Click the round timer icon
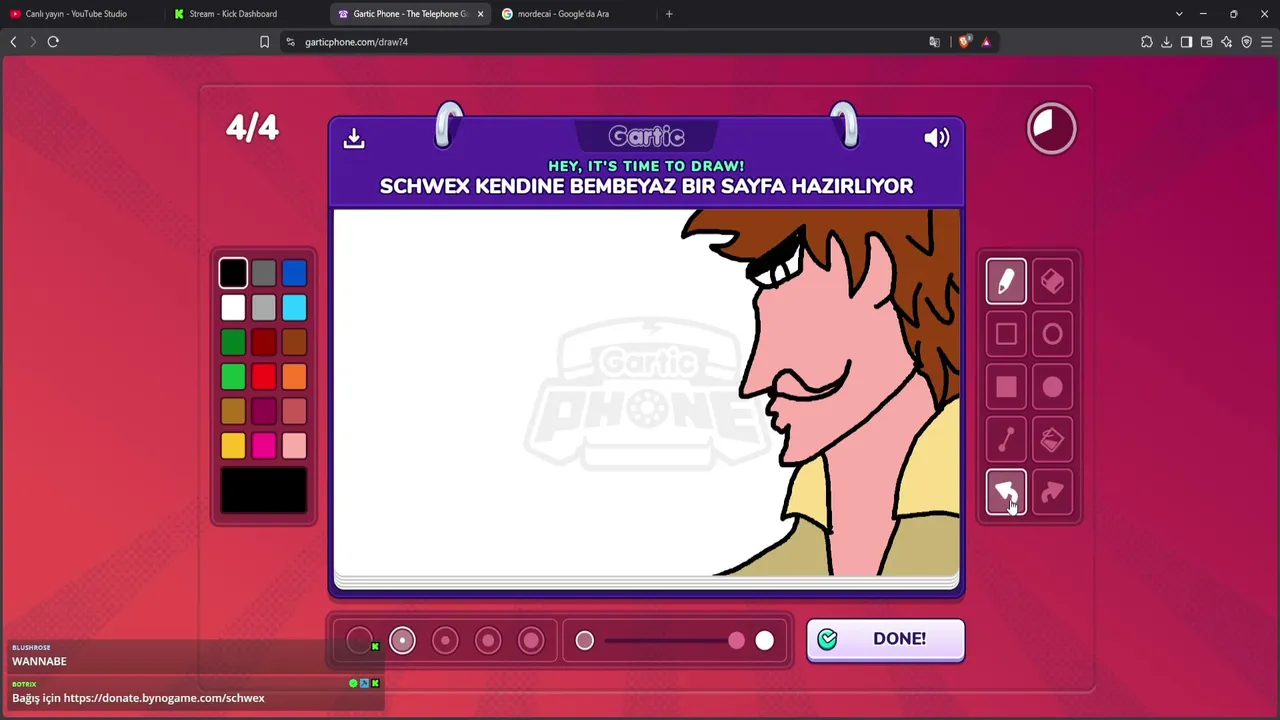1280x720 pixels. pos(1051,128)
